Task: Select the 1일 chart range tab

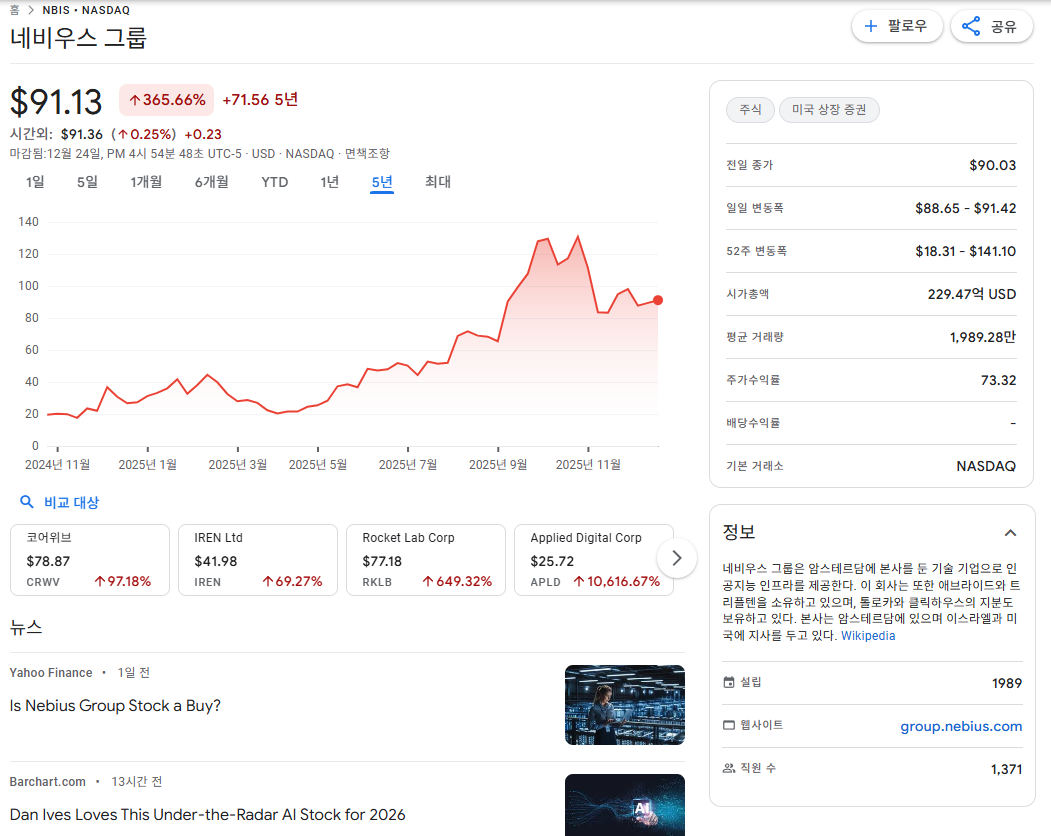Action: [35, 182]
